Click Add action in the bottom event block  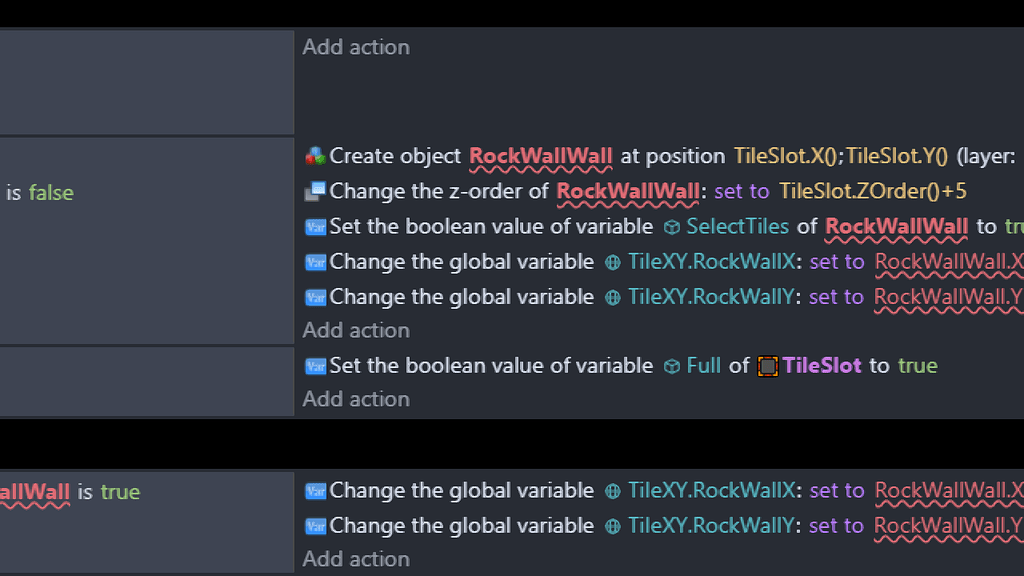[355, 558]
